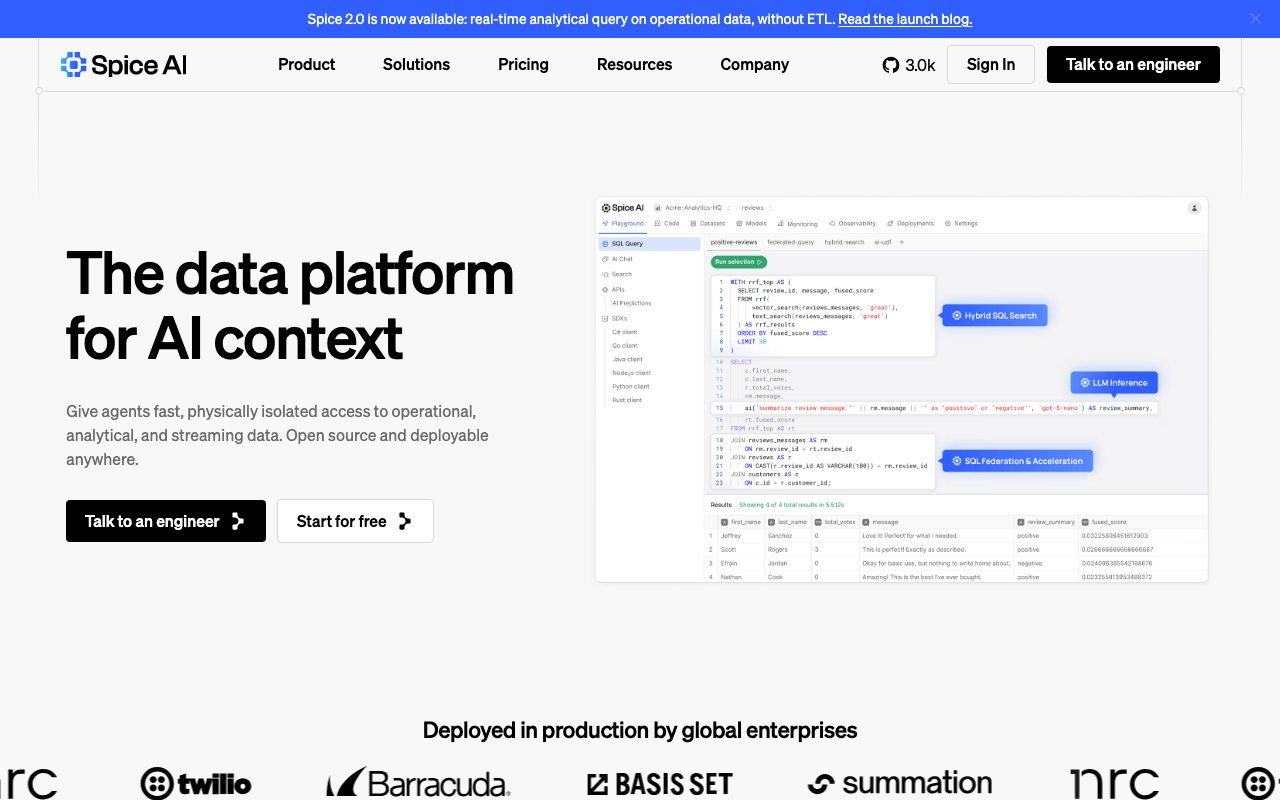Click the summation logo

pyautogui.click(x=900, y=783)
